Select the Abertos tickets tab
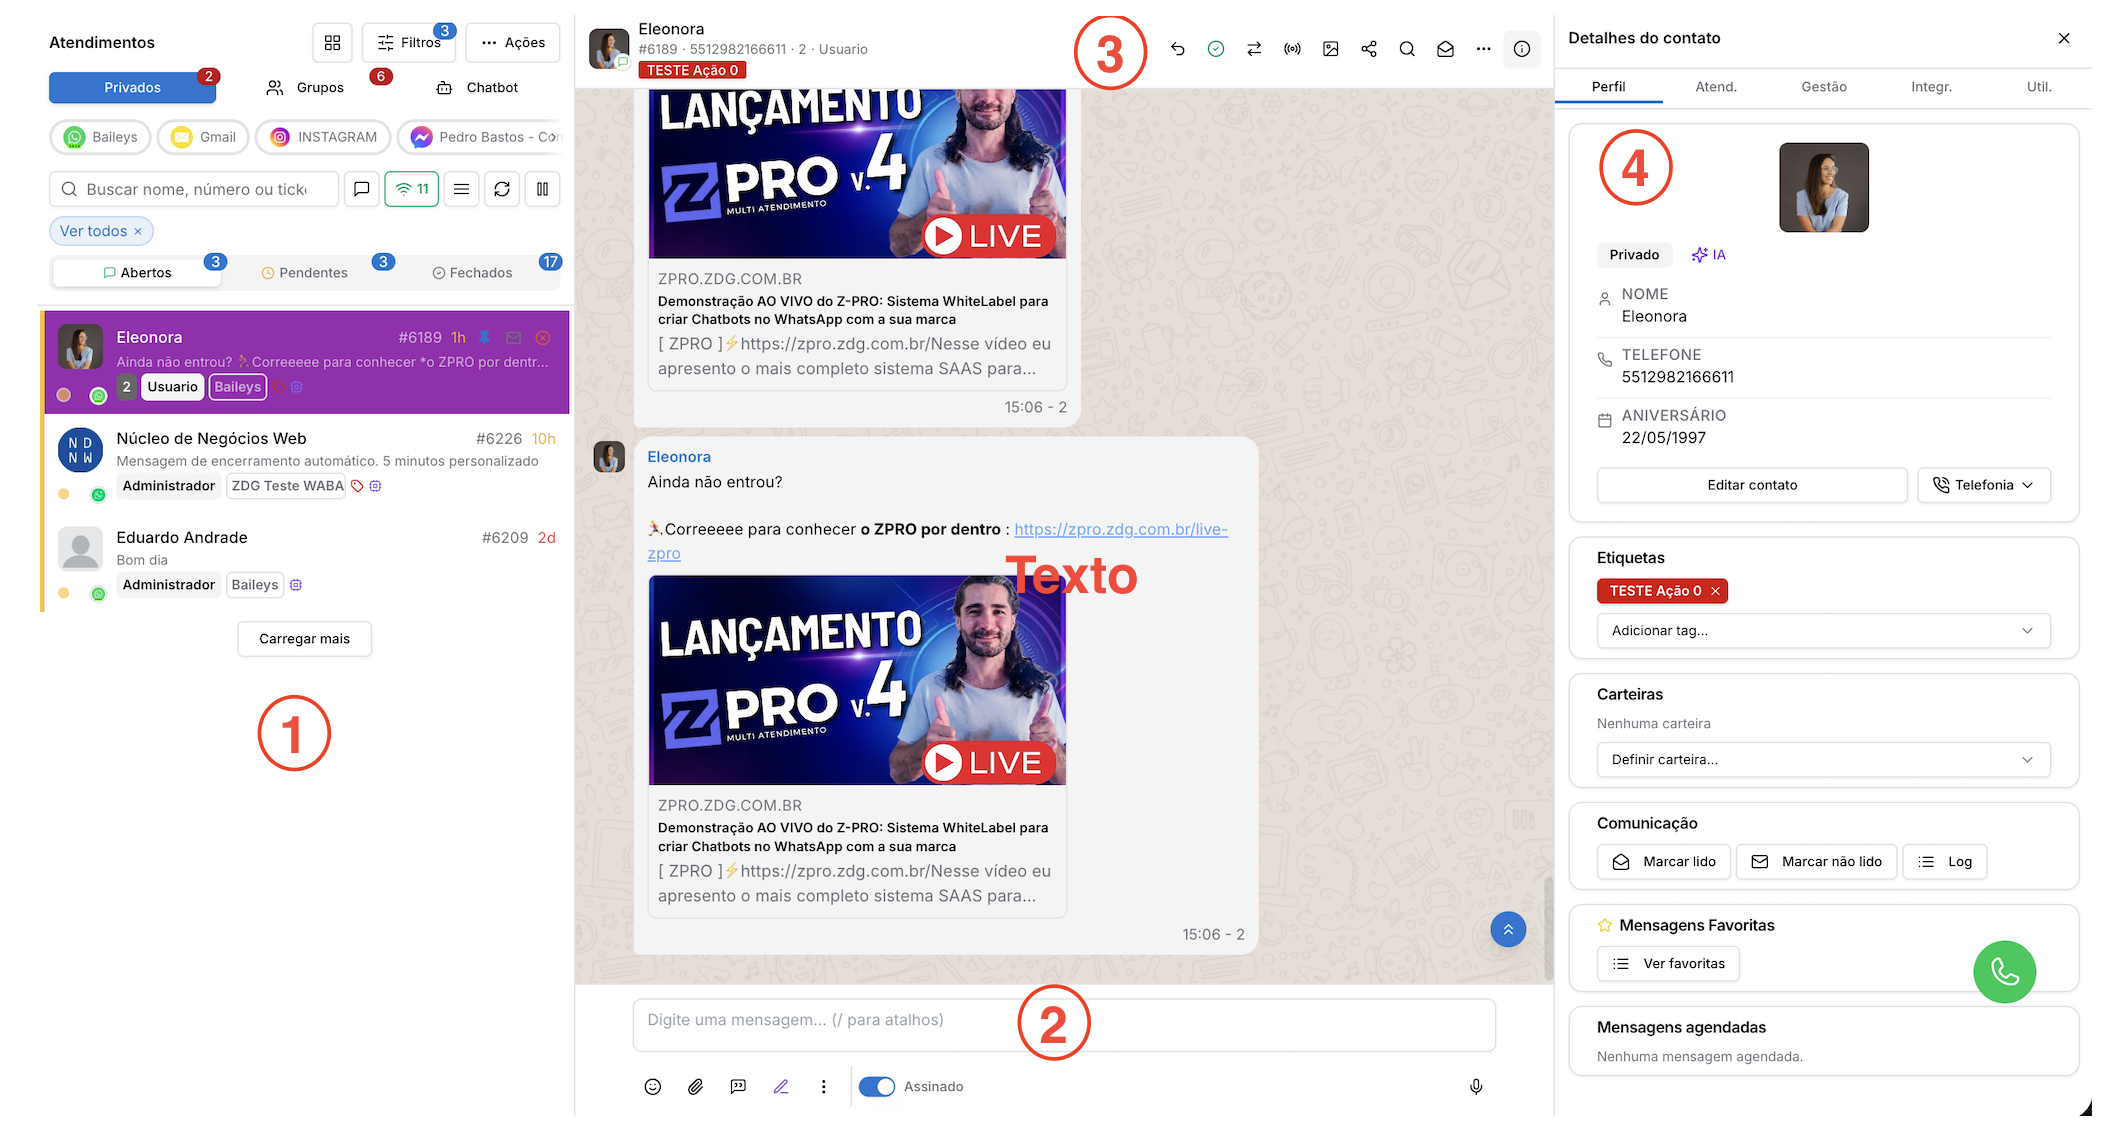 click(x=137, y=273)
